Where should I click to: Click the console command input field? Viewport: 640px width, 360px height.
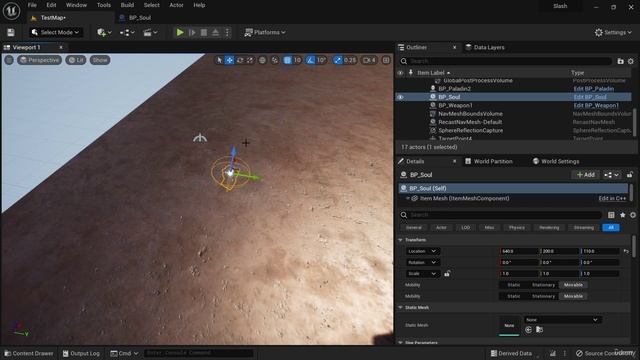coord(199,353)
